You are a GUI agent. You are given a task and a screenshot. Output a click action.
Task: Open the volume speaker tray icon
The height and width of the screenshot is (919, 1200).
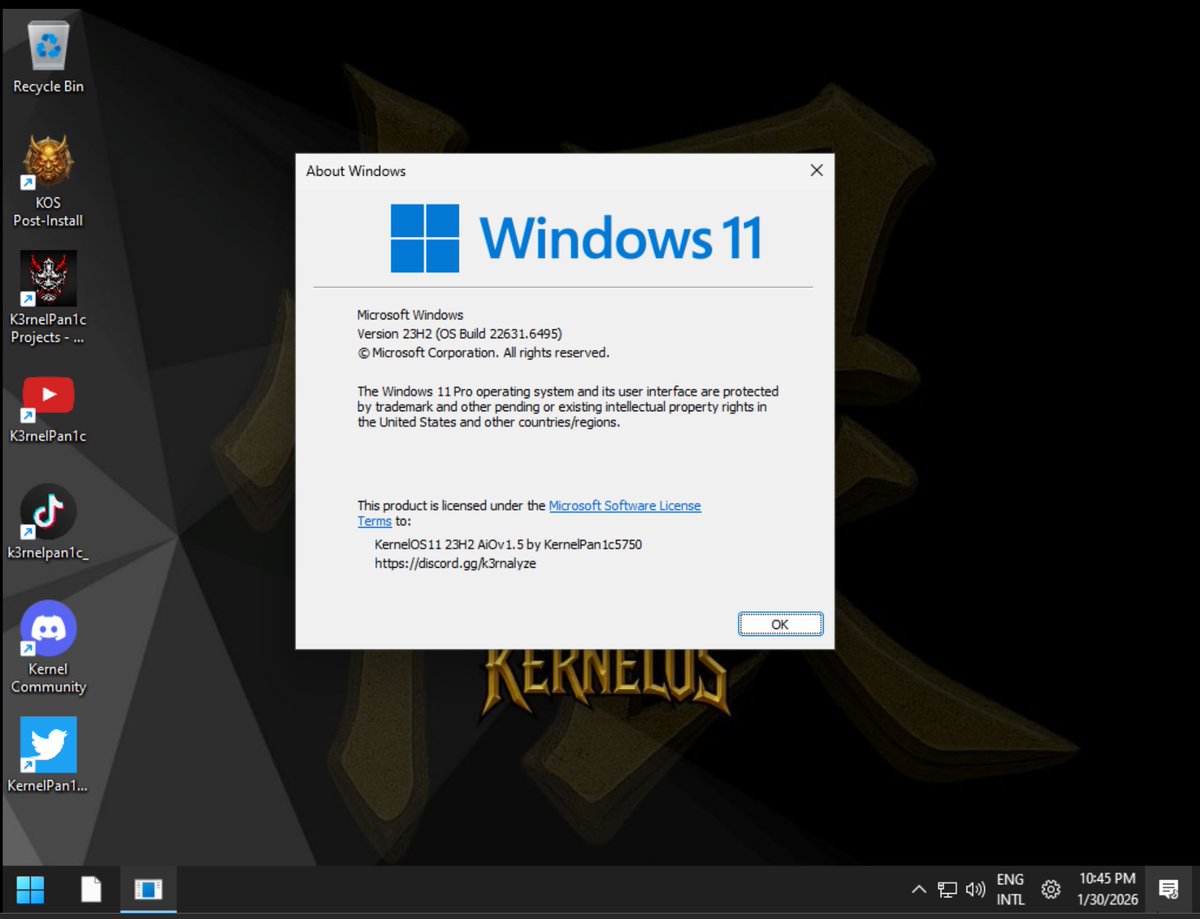tap(975, 889)
